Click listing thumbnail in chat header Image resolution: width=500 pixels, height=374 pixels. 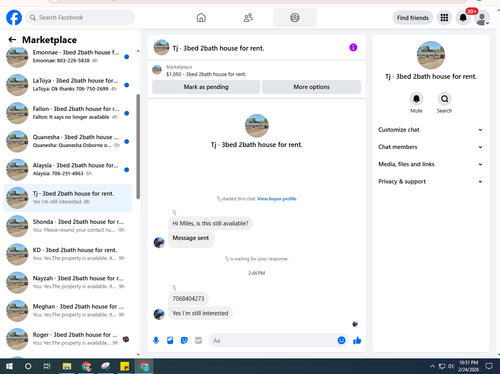coord(161,47)
